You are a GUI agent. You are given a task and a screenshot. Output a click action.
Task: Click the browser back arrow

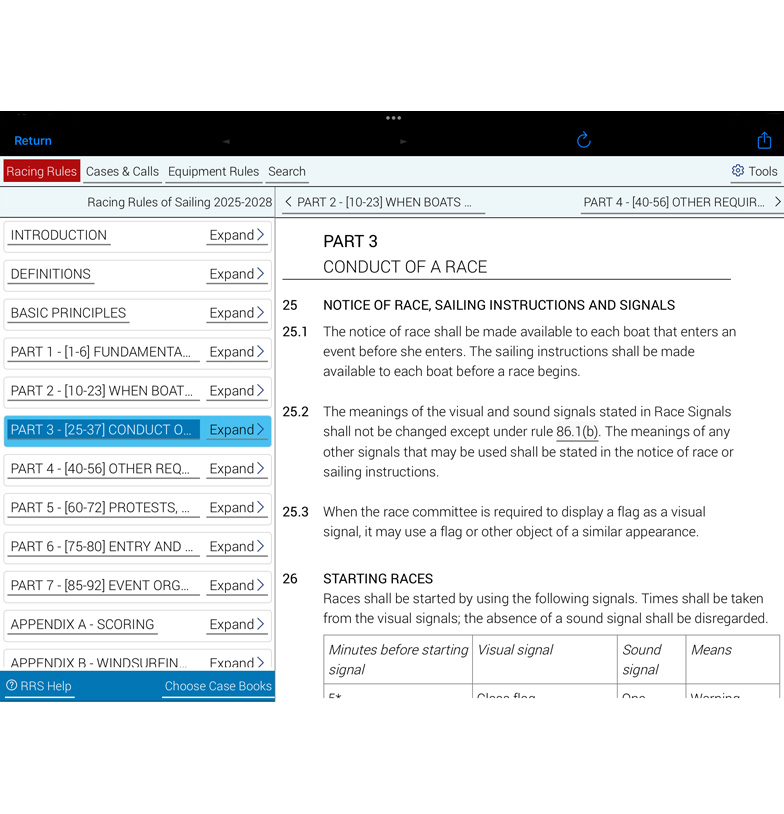(x=226, y=141)
